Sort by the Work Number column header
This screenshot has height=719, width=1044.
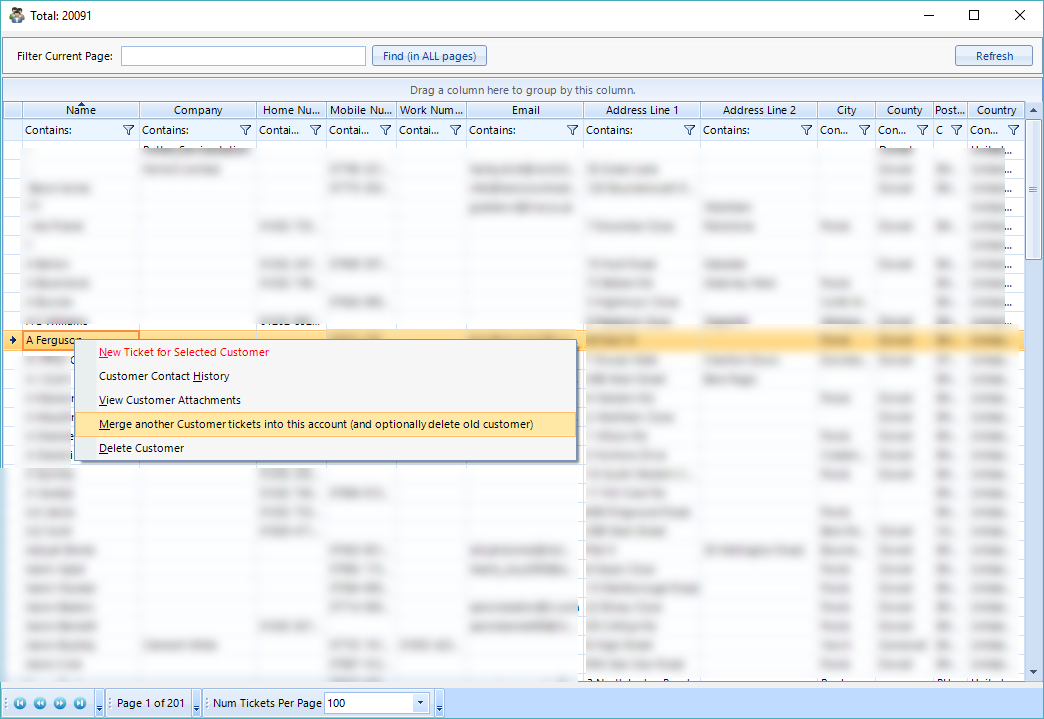tap(431, 110)
